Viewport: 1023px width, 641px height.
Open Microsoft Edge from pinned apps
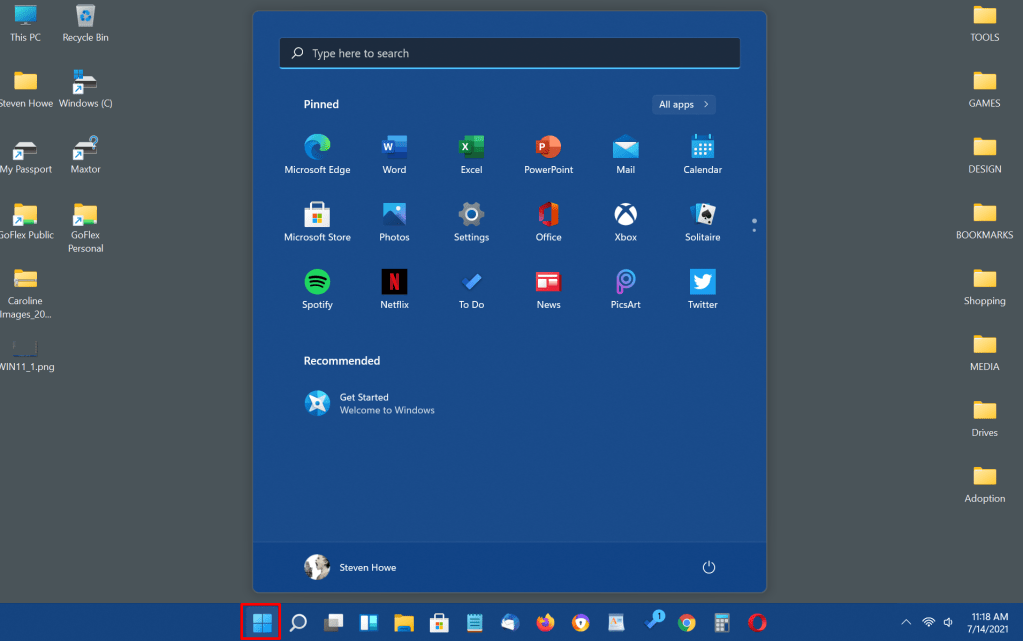pos(317,148)
